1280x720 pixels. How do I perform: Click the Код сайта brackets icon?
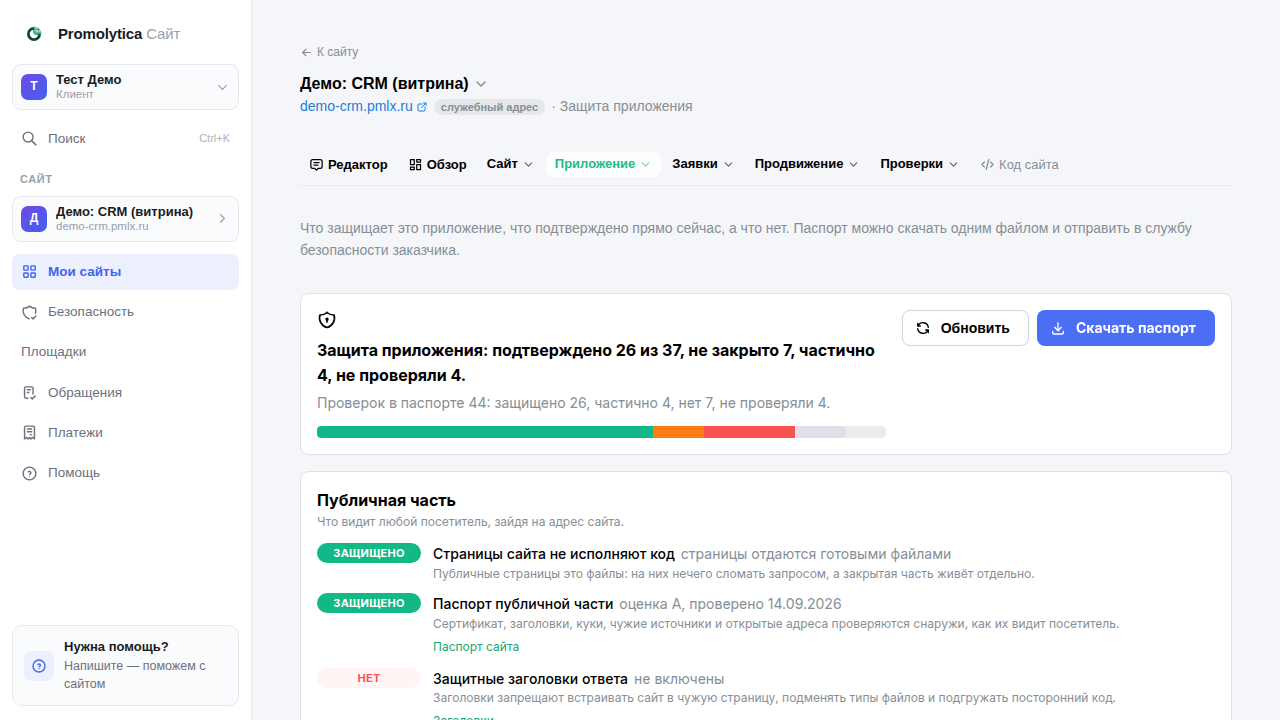tap(987, 165)
